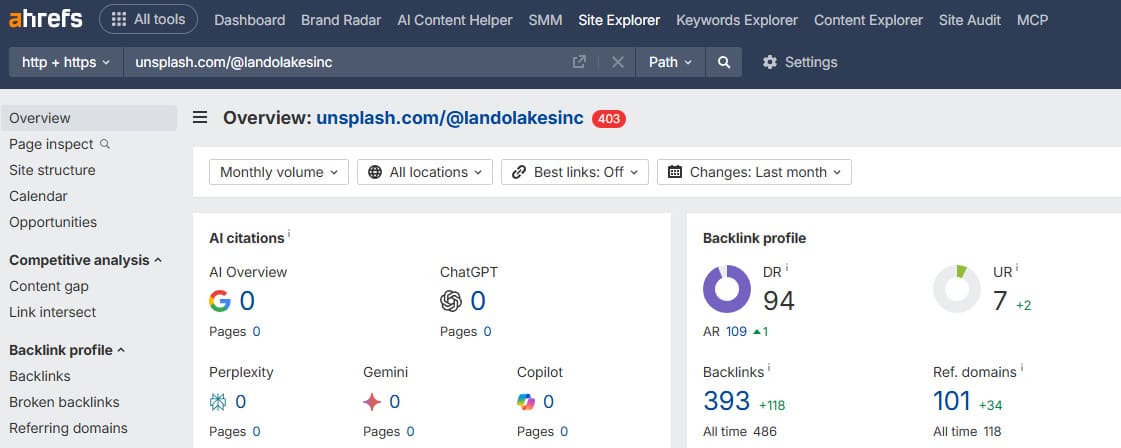Expand the Monthly volume dropdown
The height and width of the screenshot is (448, 1121).
279,172
